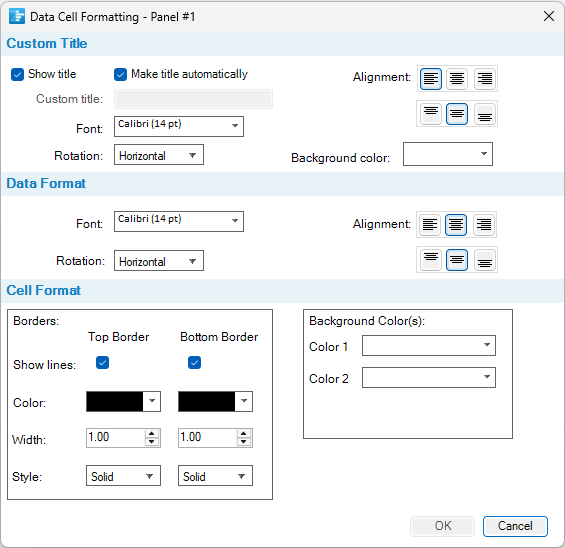The height and width of the screenshot is (548, 565).
Task: Click the Background Color(s) label
Action: click(x=367, y=321)
